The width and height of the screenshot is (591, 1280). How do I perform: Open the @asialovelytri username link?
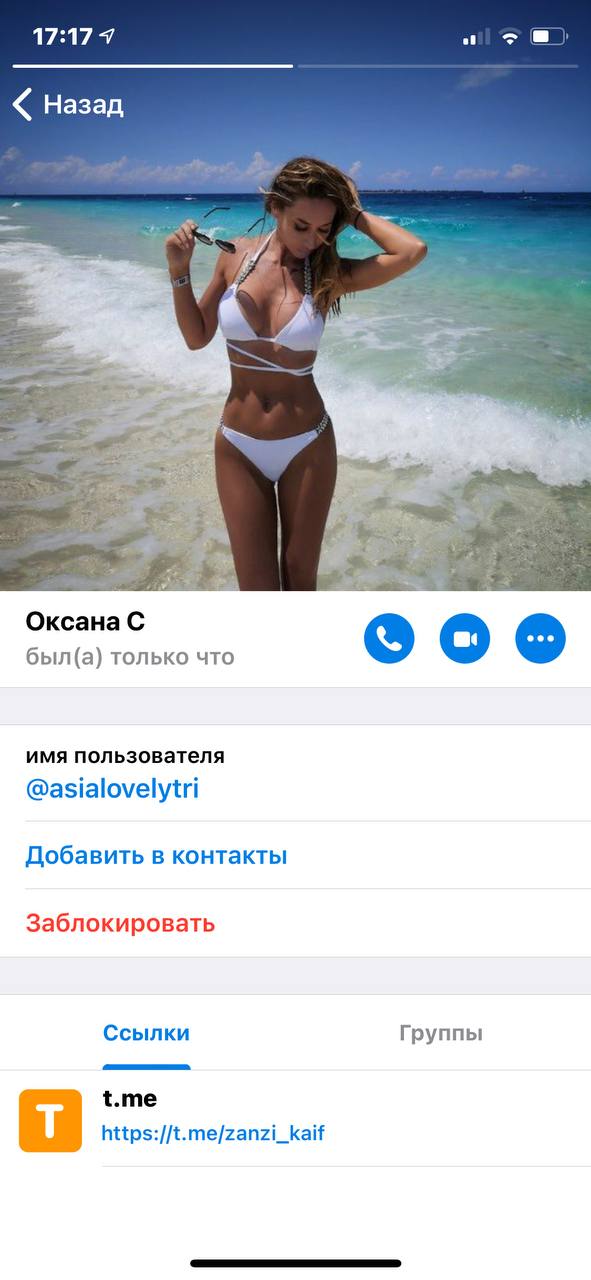pyautogui.click(x=112, y=789)
